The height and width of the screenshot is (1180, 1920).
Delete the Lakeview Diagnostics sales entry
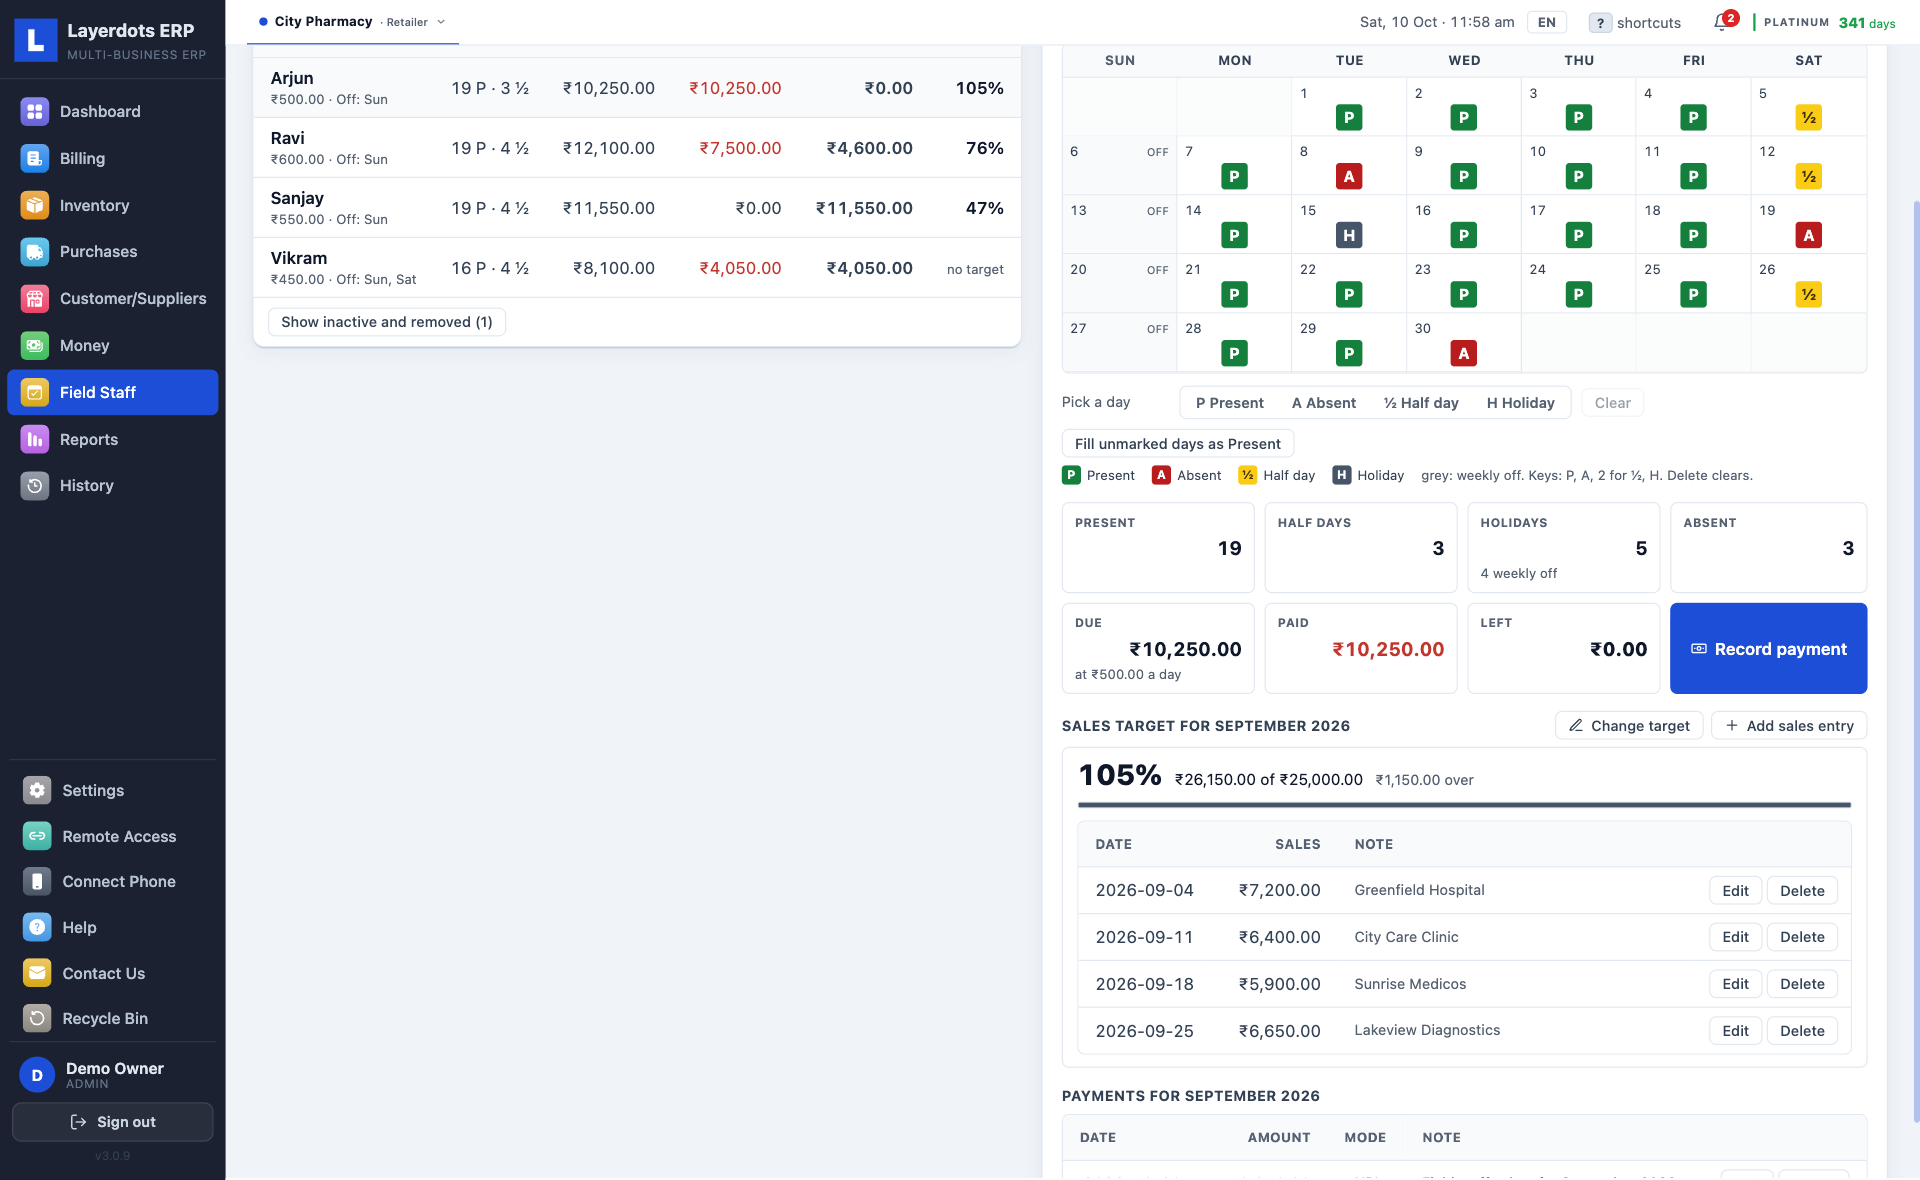[1802, 1031]
